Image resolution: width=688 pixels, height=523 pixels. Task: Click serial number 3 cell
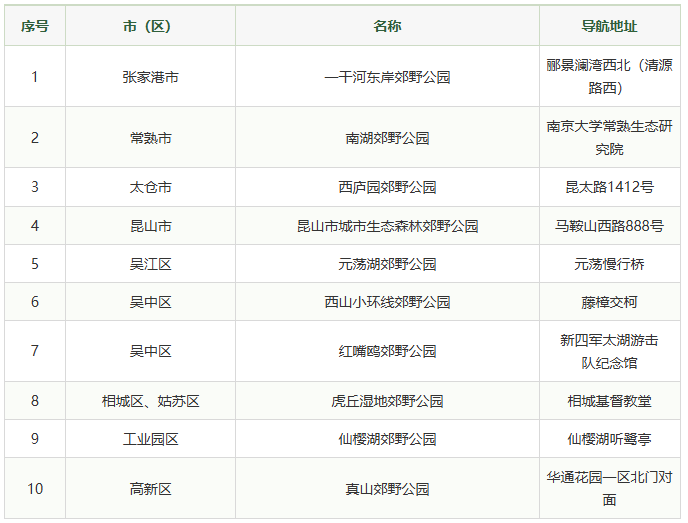click(x=35, y=187)
